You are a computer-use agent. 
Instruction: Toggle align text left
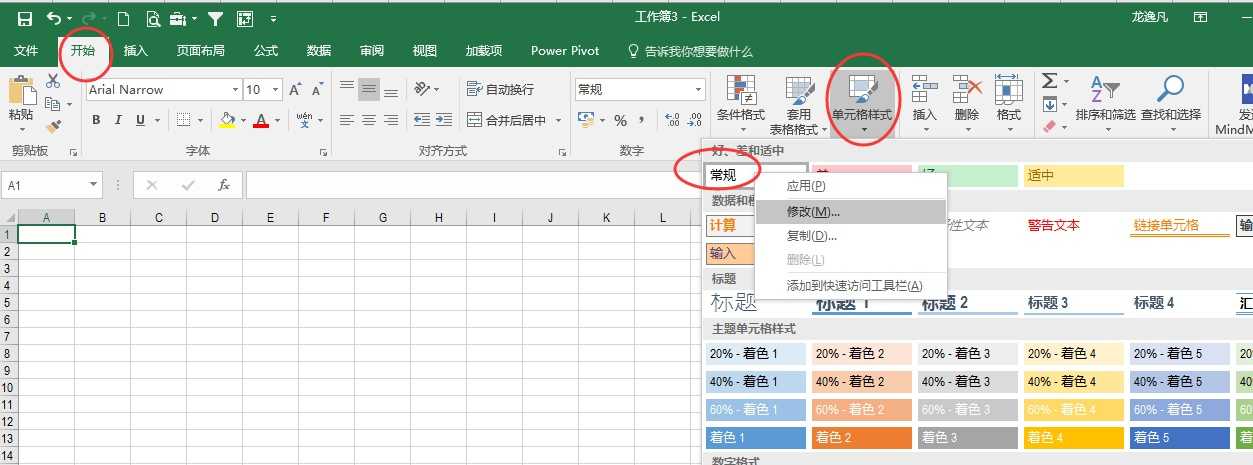click(347, 120)
